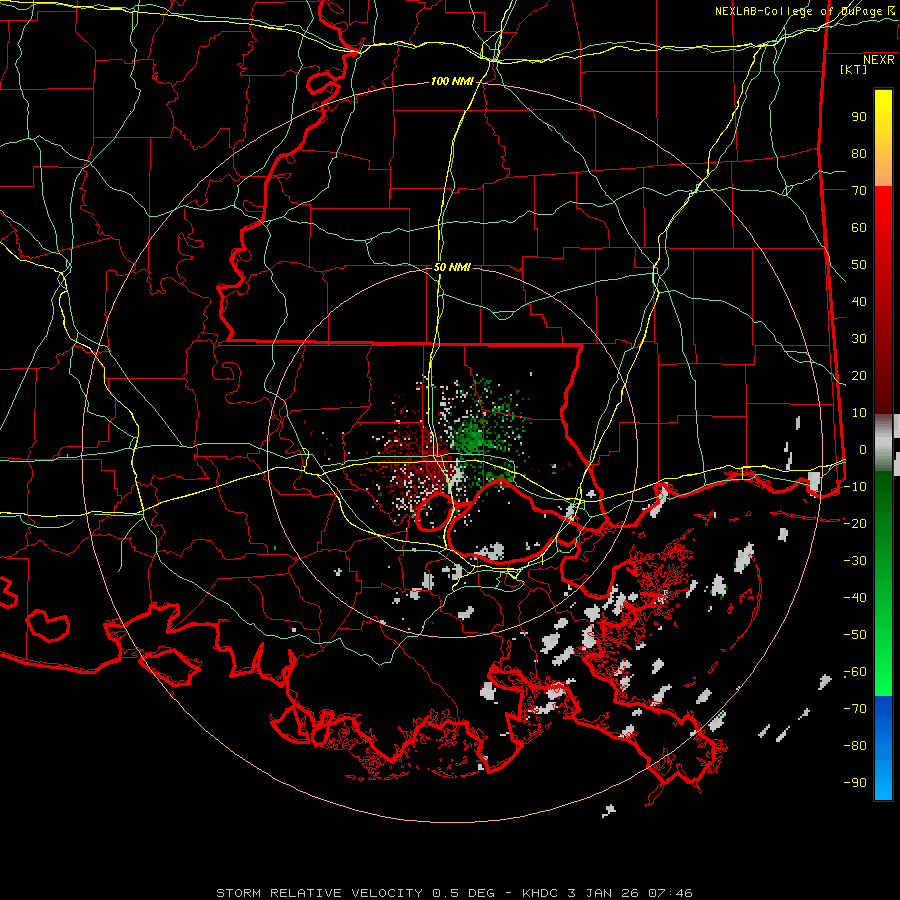This screenshot has width=900, height=900.
Task: Select the 40 knots scale value
Action: [x=859, y=301]
